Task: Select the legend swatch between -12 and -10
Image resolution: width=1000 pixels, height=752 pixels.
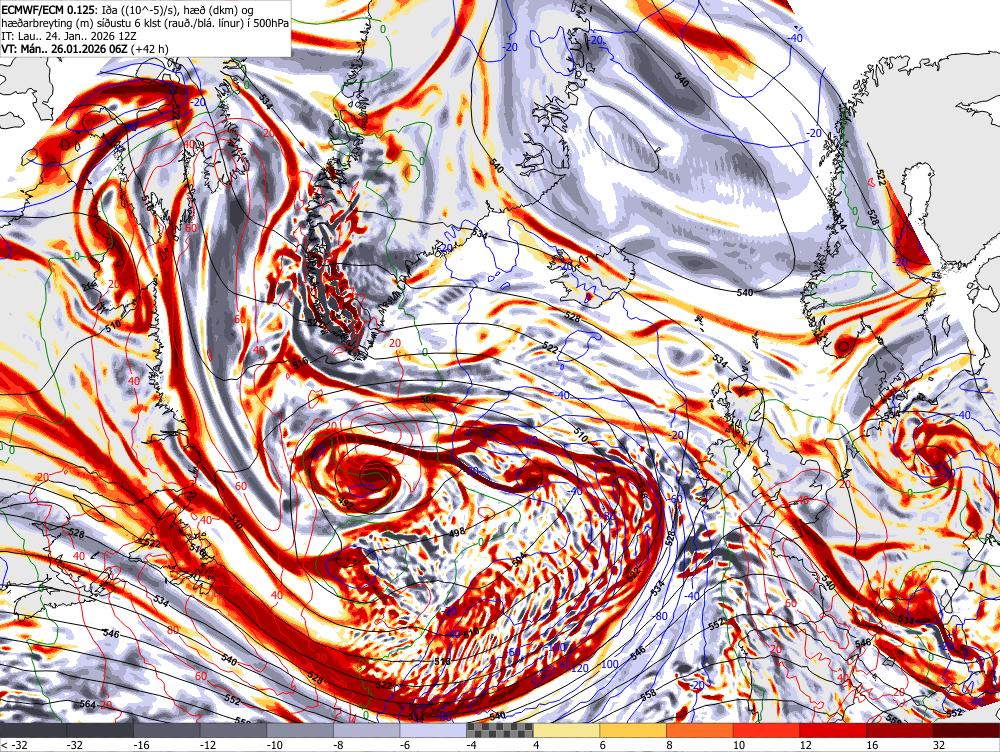Action: (x=233, y=730)
